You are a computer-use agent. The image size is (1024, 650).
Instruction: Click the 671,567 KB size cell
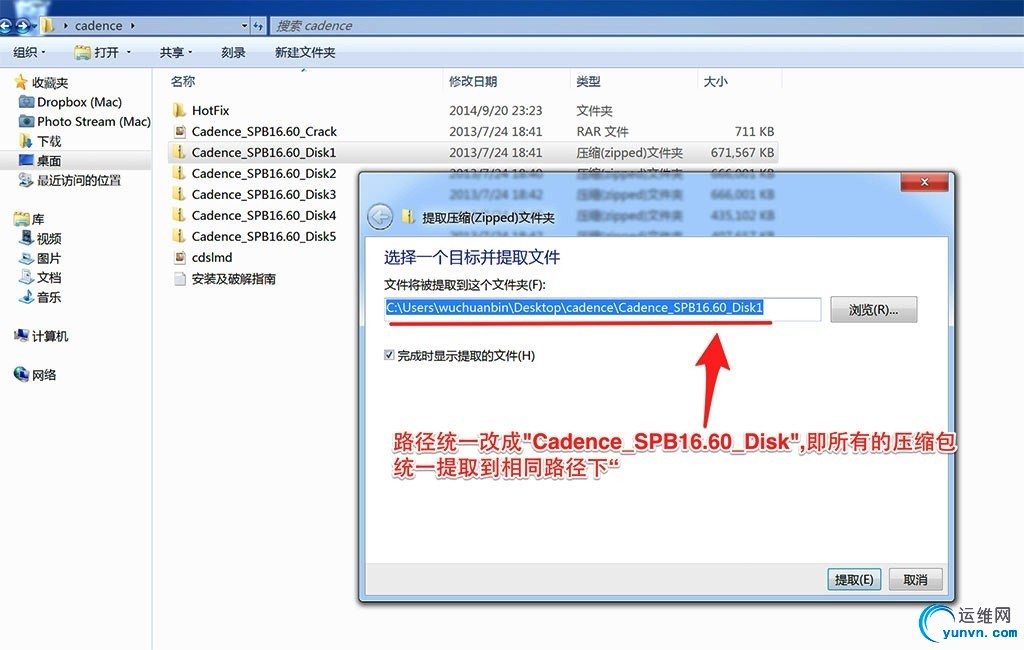pyautogui.click(x=743, y=152)
